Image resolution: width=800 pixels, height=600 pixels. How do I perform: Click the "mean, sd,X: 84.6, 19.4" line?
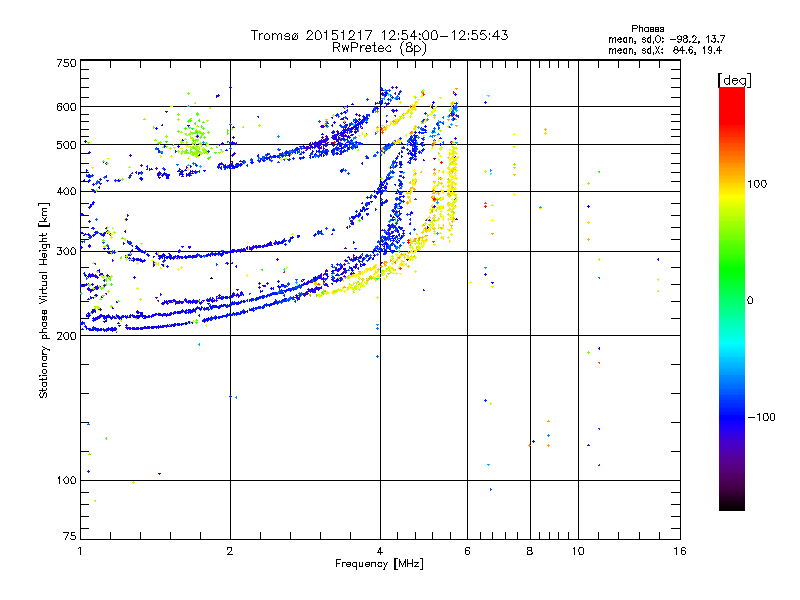pyautogui.click(x=665, y=50)
